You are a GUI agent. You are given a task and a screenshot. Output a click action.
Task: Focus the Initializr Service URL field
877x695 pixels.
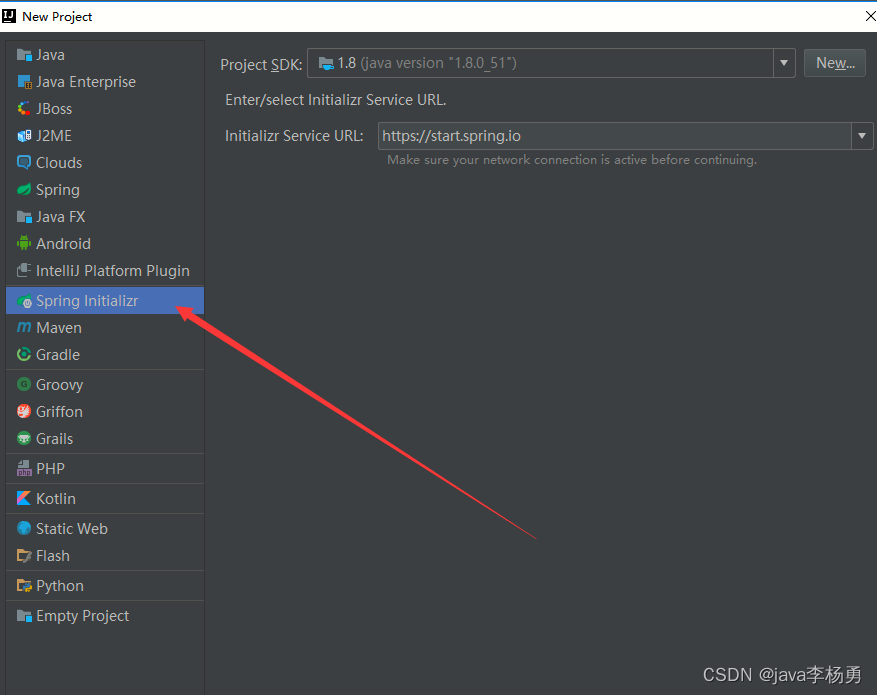tap(615, 136)
